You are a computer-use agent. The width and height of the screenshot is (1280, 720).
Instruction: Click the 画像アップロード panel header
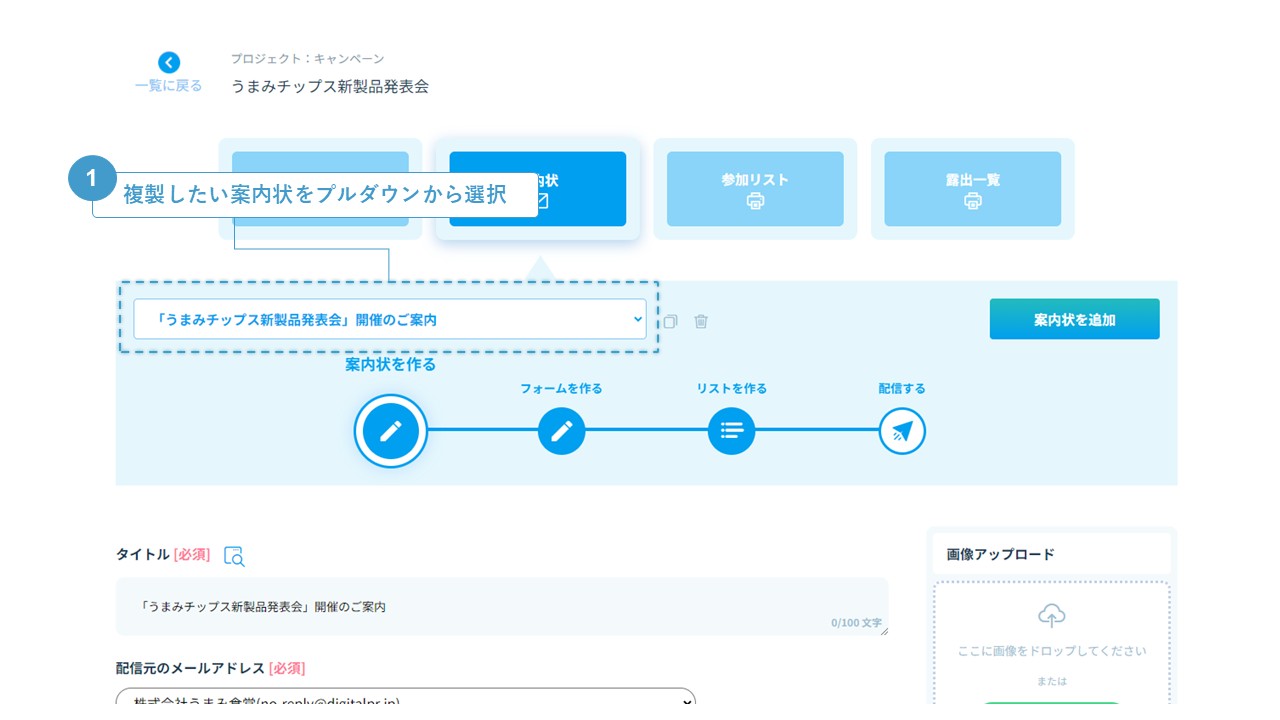pos(1050,554)
